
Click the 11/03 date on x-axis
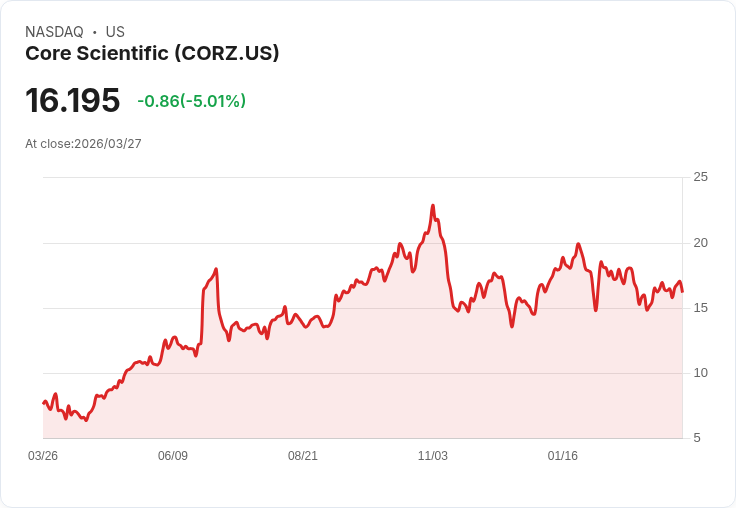coord(433,455)
